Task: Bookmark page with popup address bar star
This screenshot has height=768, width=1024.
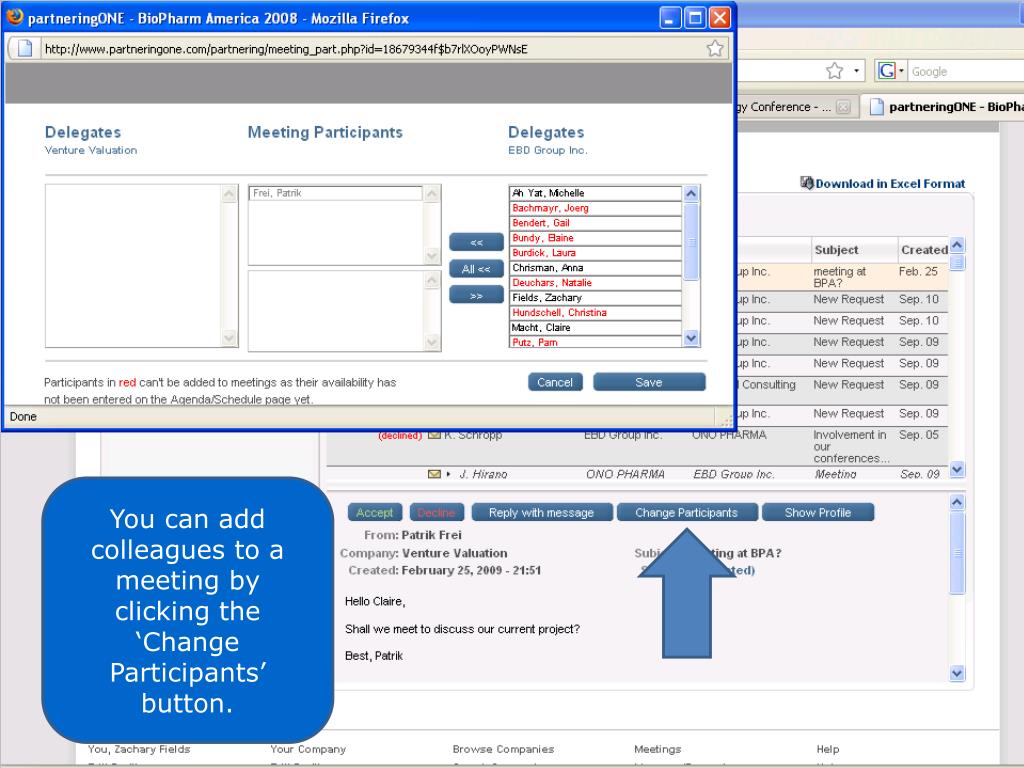Action: point(715,48)
